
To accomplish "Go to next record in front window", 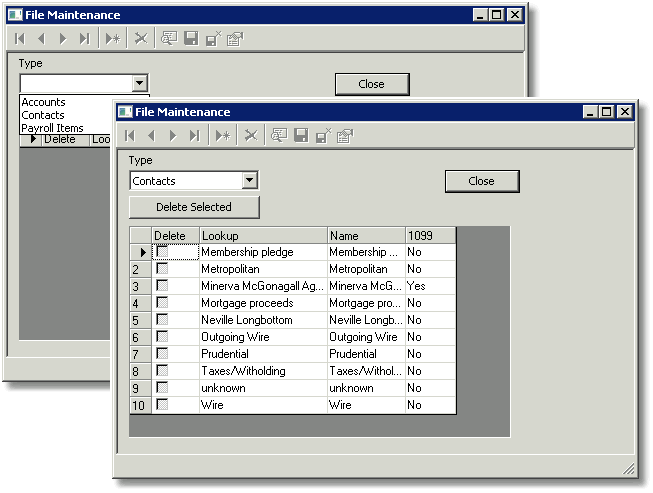I will pyautogui.click(x=173, y=136).
